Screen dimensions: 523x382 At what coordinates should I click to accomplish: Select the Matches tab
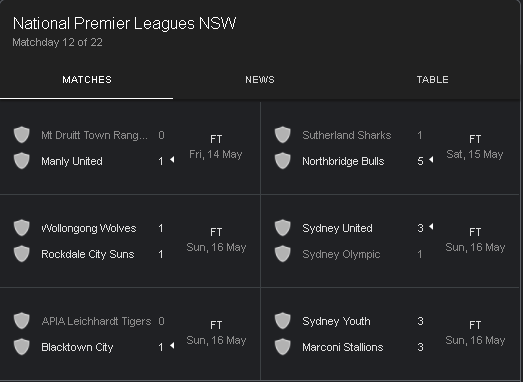pyautogui.click(x=87, y=80)
